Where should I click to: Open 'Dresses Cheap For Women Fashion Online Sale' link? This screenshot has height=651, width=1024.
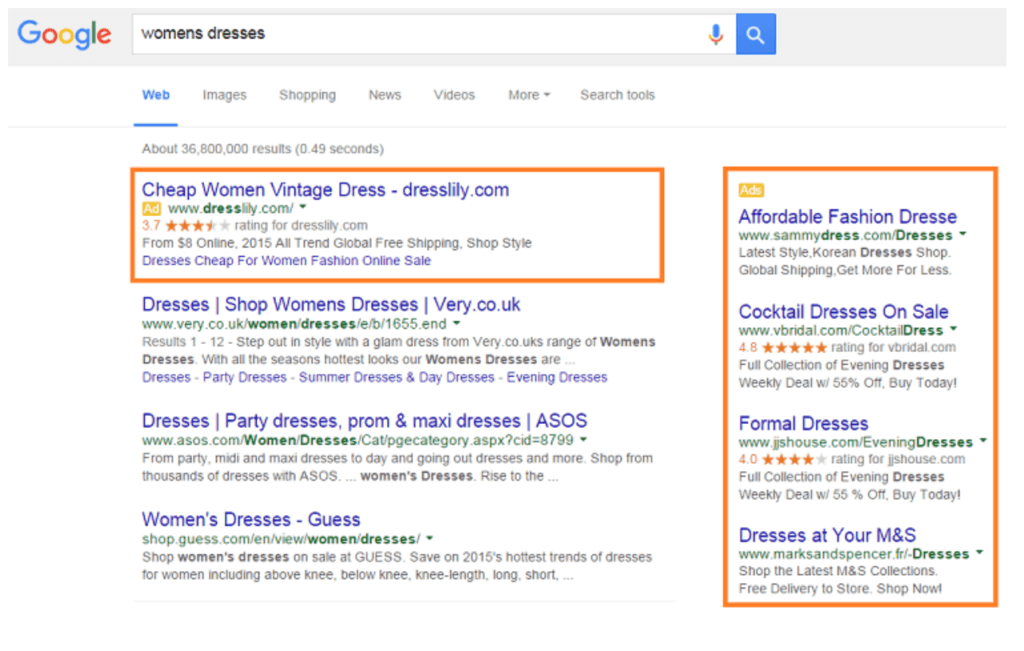(x=286, y=261)
